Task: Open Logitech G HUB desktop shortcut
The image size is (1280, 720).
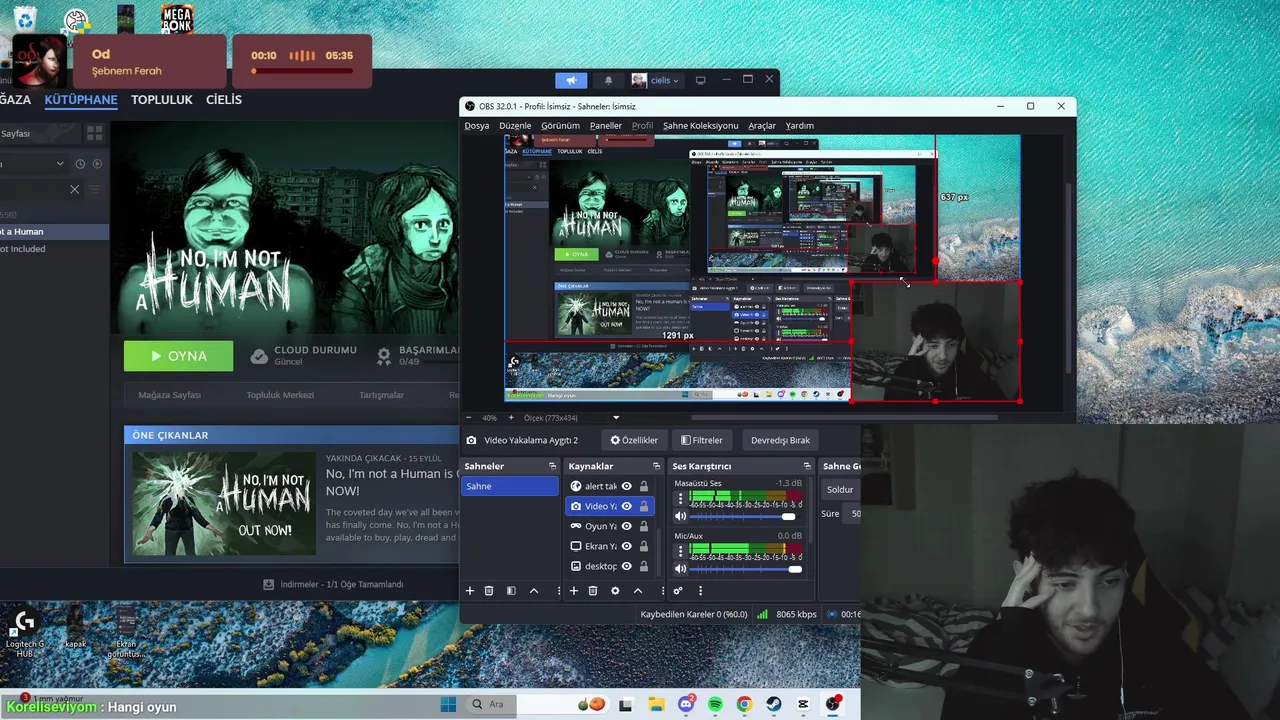Action: [25, 630]
